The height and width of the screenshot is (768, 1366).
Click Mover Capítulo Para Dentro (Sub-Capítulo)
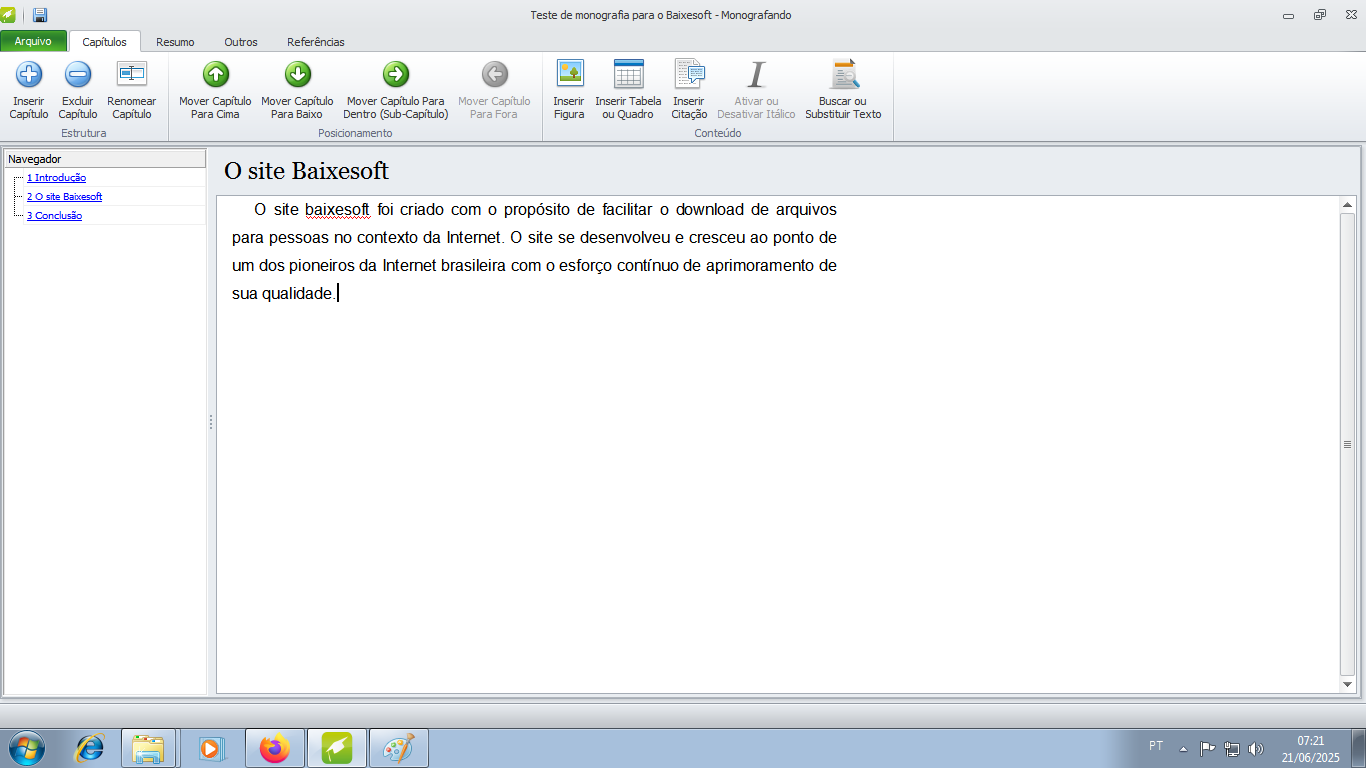tap(396, 90)
